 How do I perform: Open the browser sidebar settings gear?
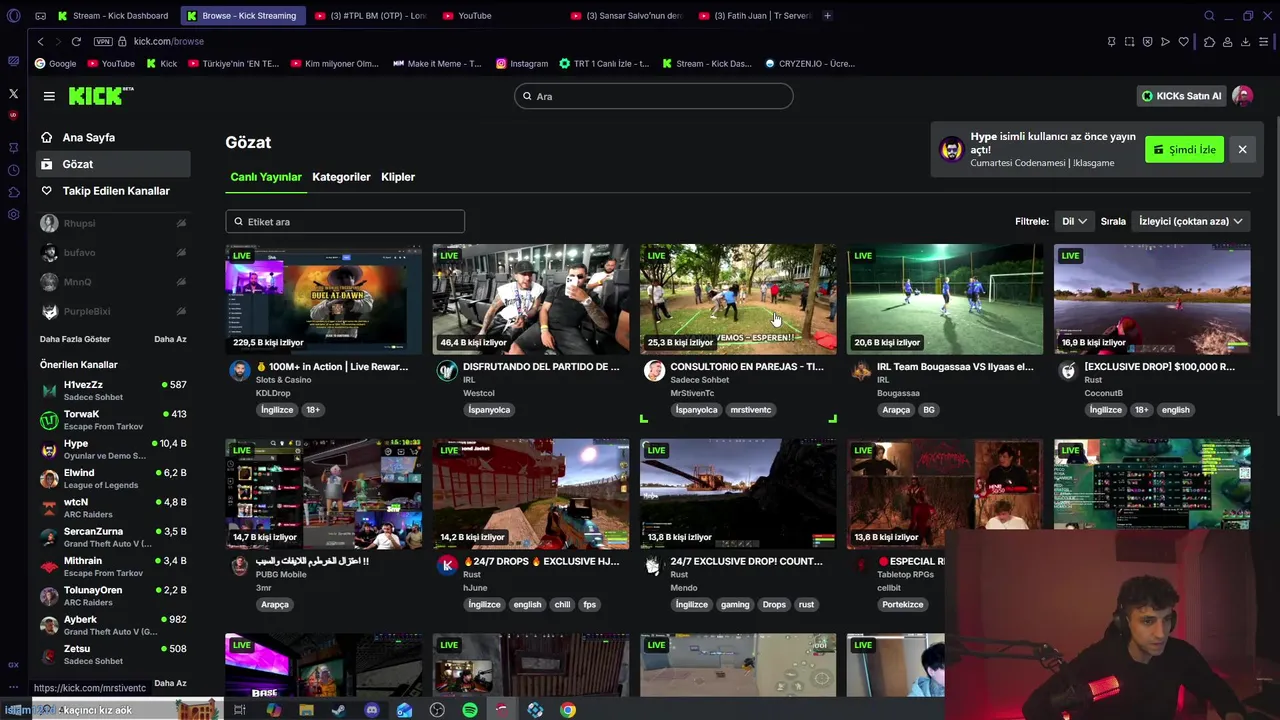click(x=13, y=214)
